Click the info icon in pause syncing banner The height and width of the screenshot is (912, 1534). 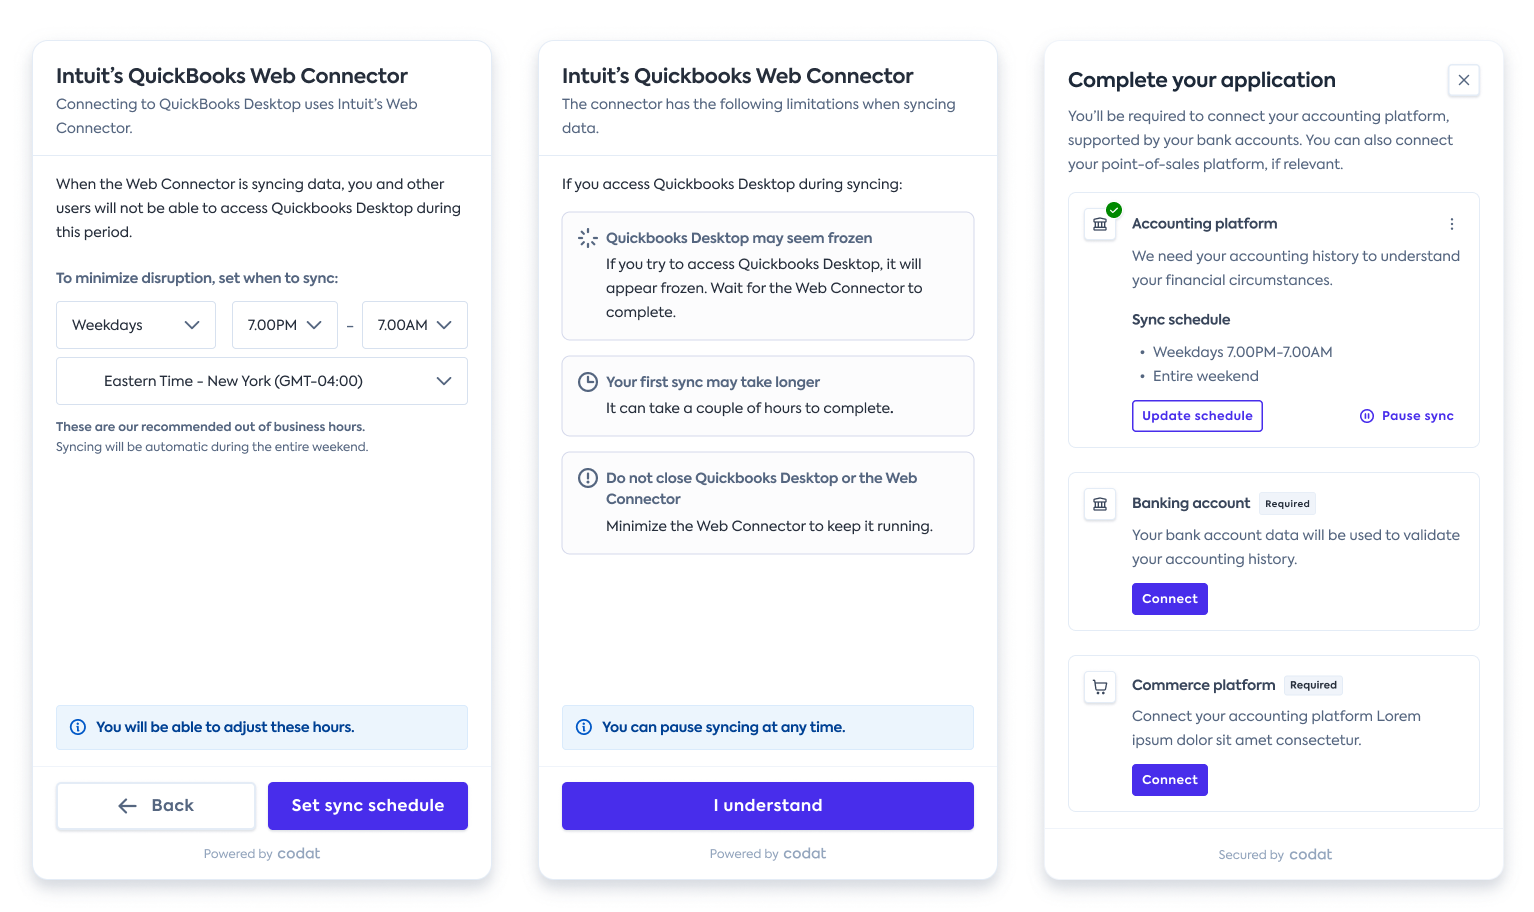[585, 727]
